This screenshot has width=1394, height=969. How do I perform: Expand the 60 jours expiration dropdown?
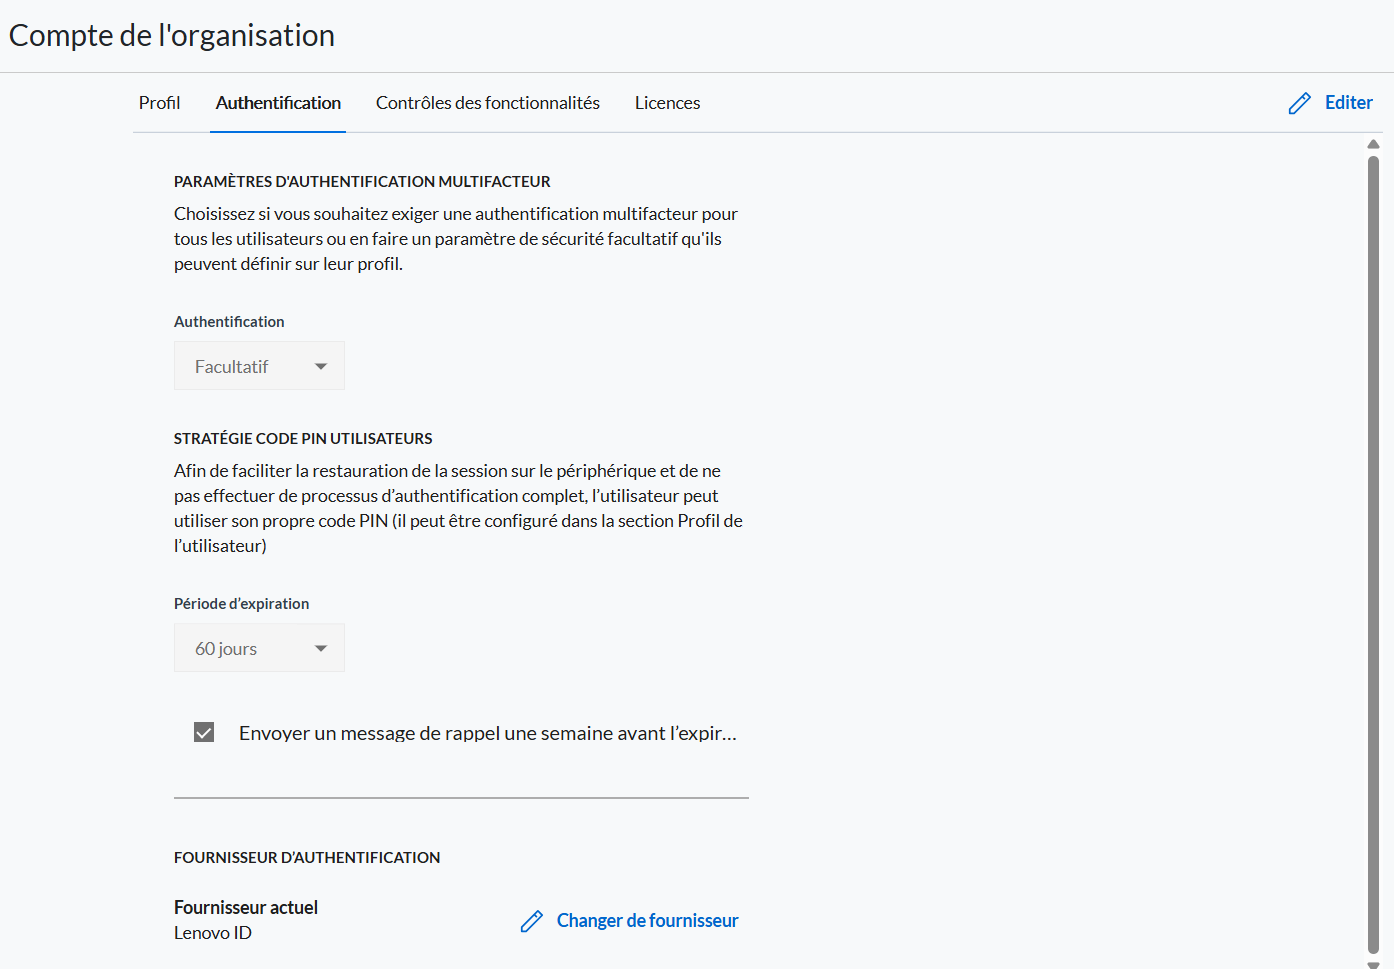(x=259, y=648)
